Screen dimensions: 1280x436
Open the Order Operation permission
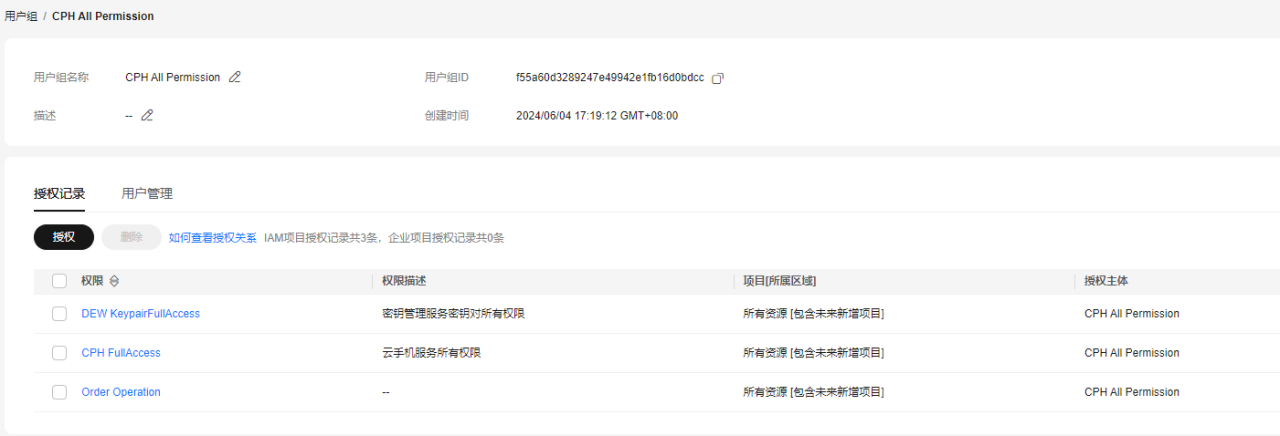[121, 392]
